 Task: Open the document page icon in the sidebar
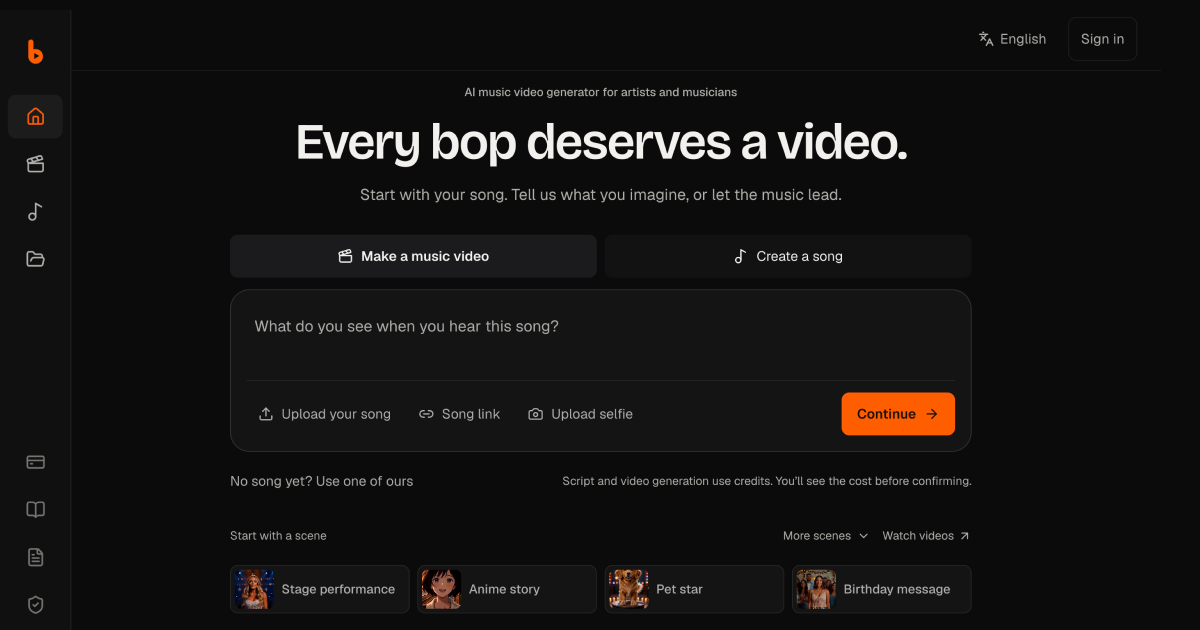click(35, 557)
